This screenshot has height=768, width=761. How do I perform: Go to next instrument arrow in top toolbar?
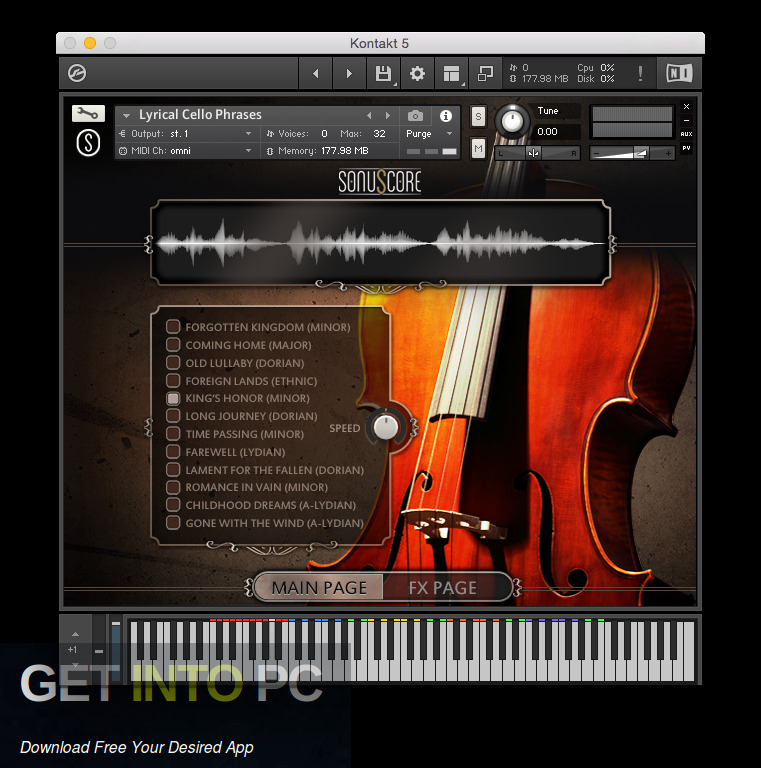(x=349, y=73)
